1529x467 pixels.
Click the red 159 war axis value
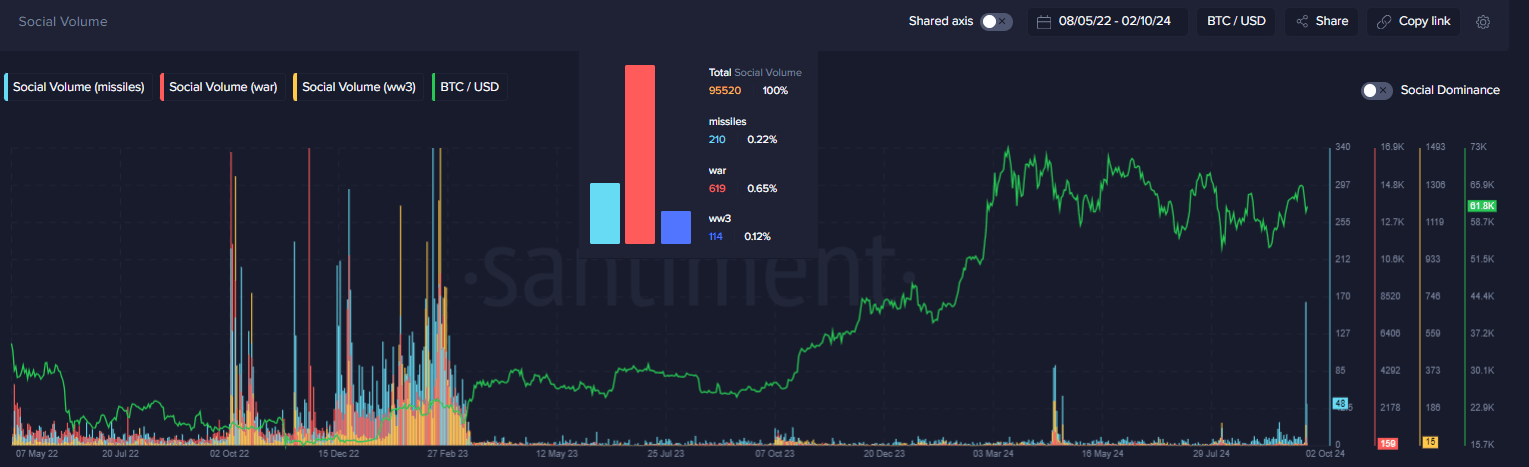click(x=1387, y=443)
